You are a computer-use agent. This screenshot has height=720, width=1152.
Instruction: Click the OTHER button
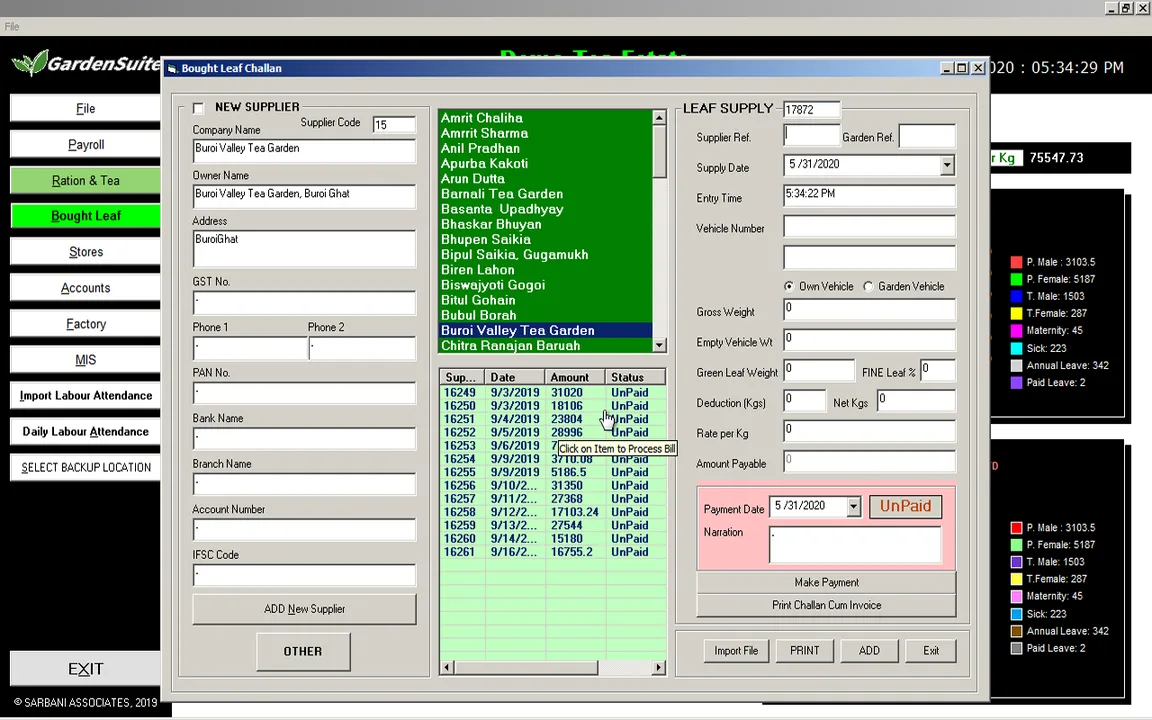(x=303, y=652)
